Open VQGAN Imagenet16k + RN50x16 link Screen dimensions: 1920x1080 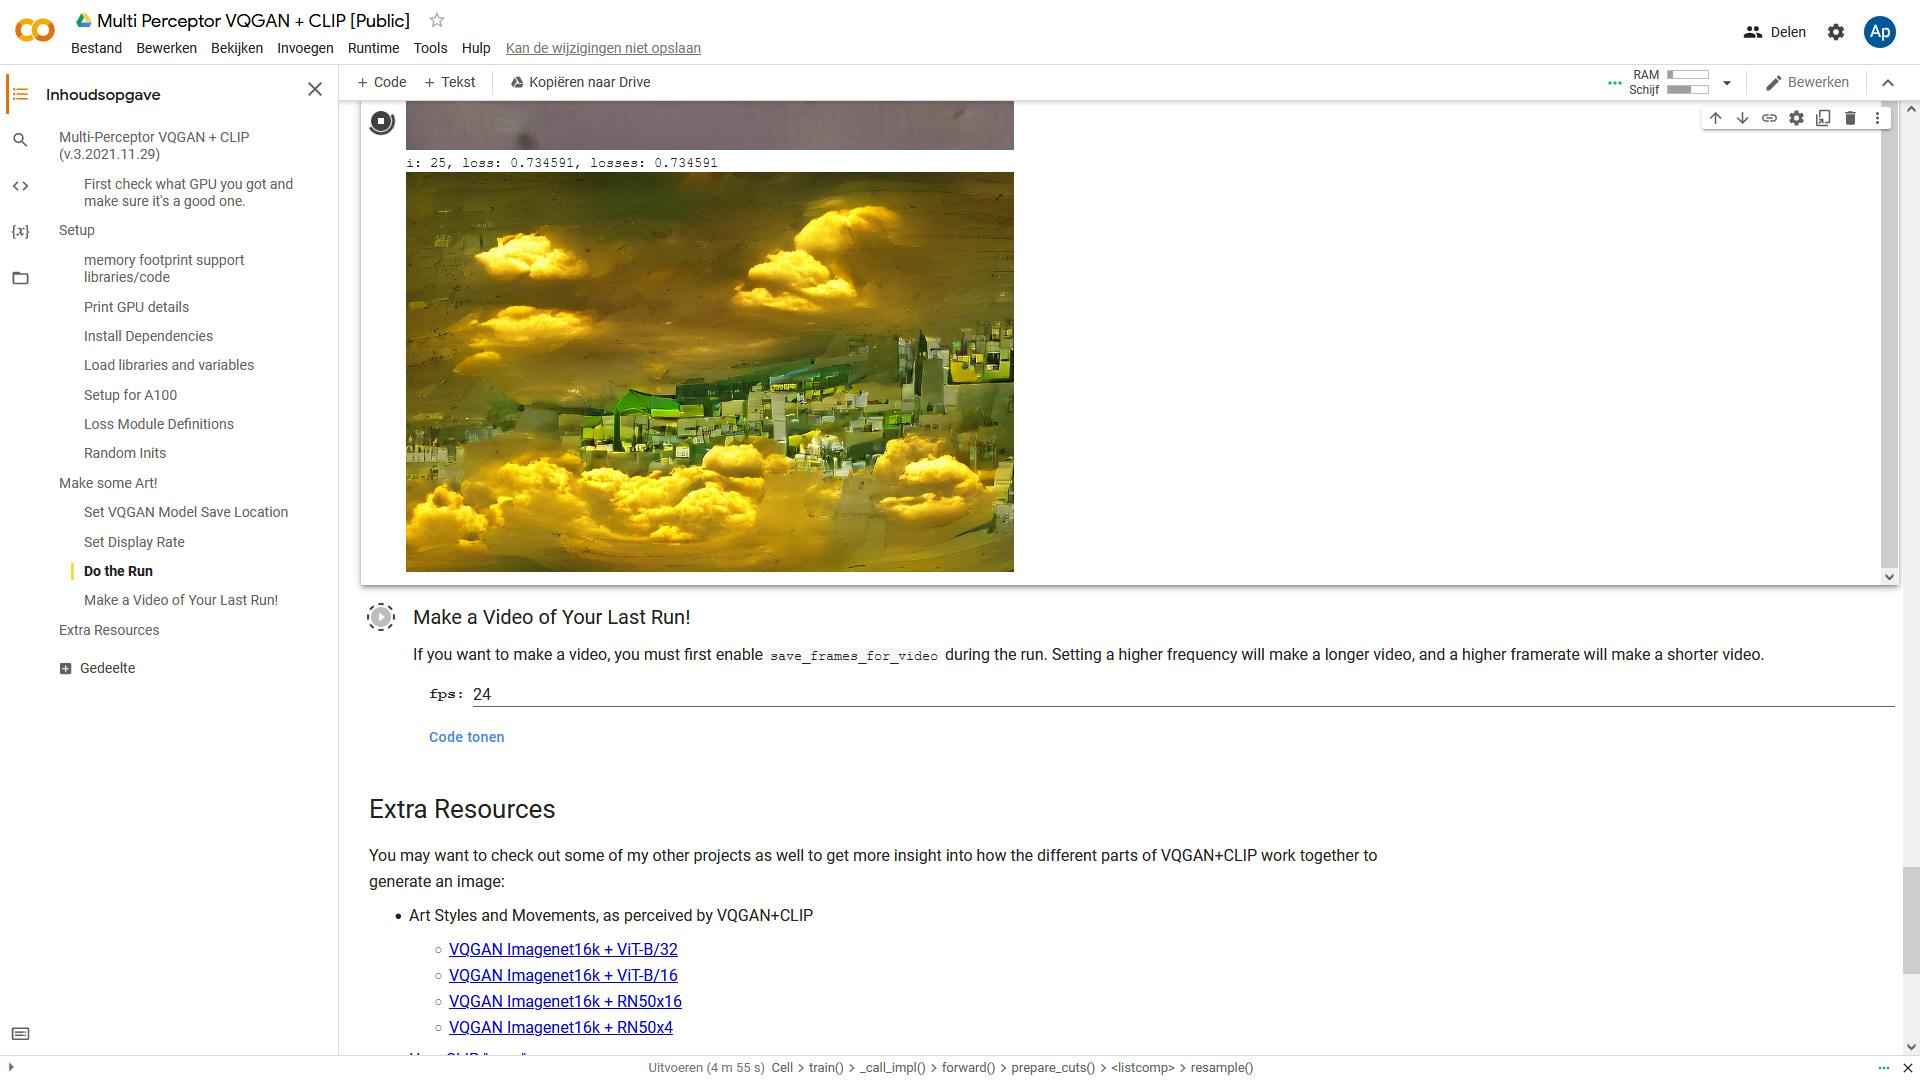click(x=565, y=1001)
